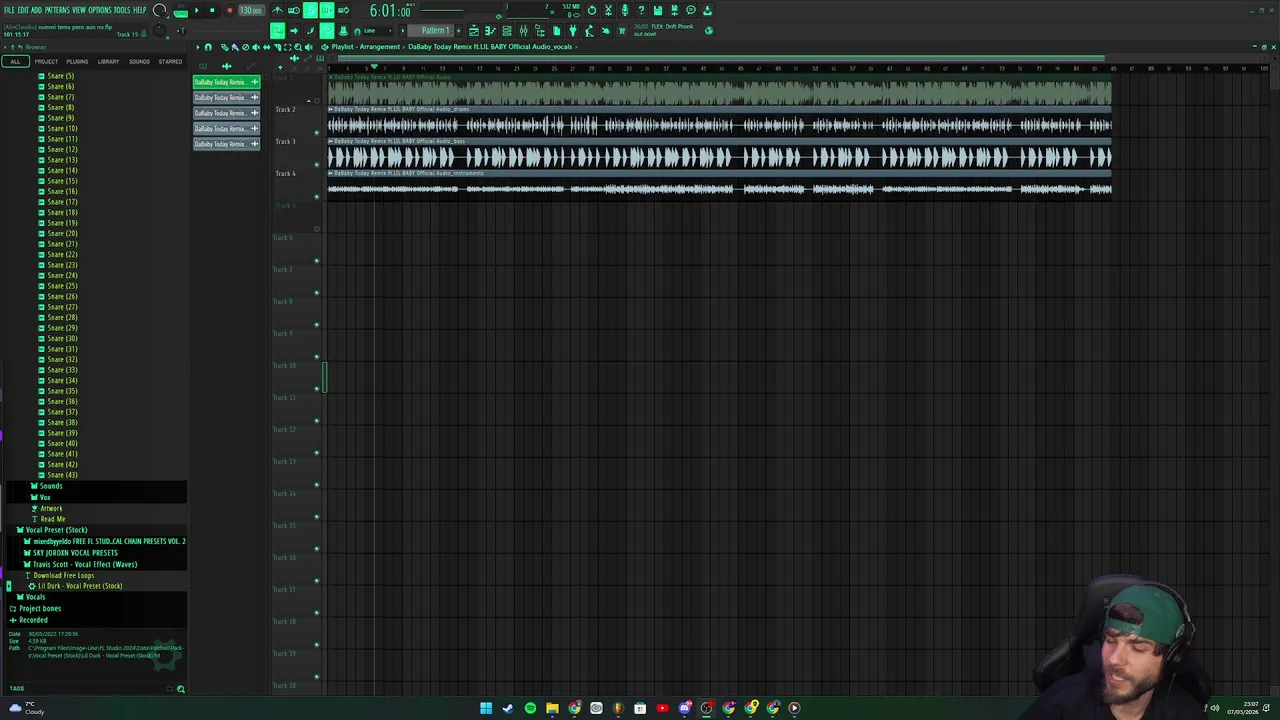Viewport: 1280px width, 720px height.
Task: Open the Windows Start button
Action: click(x=486, y=708)
